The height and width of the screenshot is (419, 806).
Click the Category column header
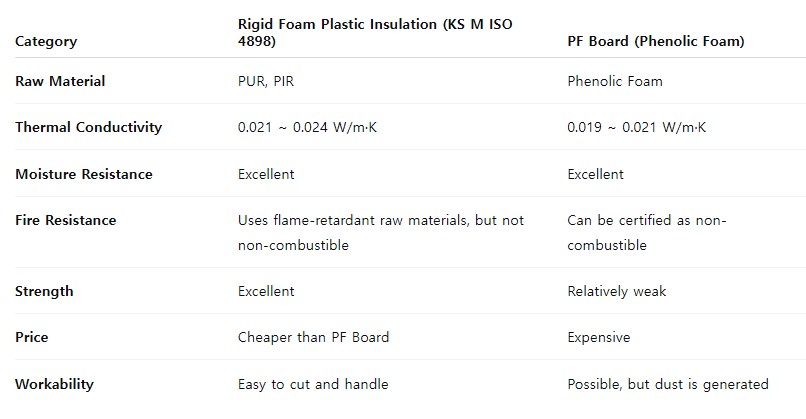[46, 41]
